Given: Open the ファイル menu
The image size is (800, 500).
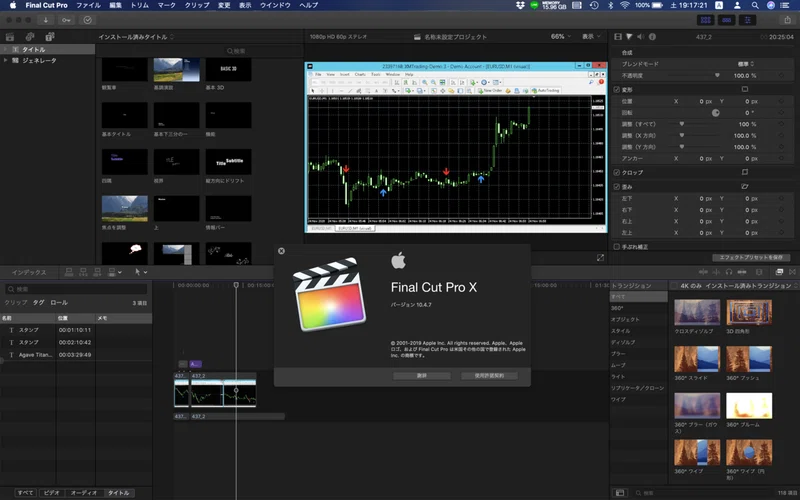Looking at the screenshot, I should click(88, 5).
